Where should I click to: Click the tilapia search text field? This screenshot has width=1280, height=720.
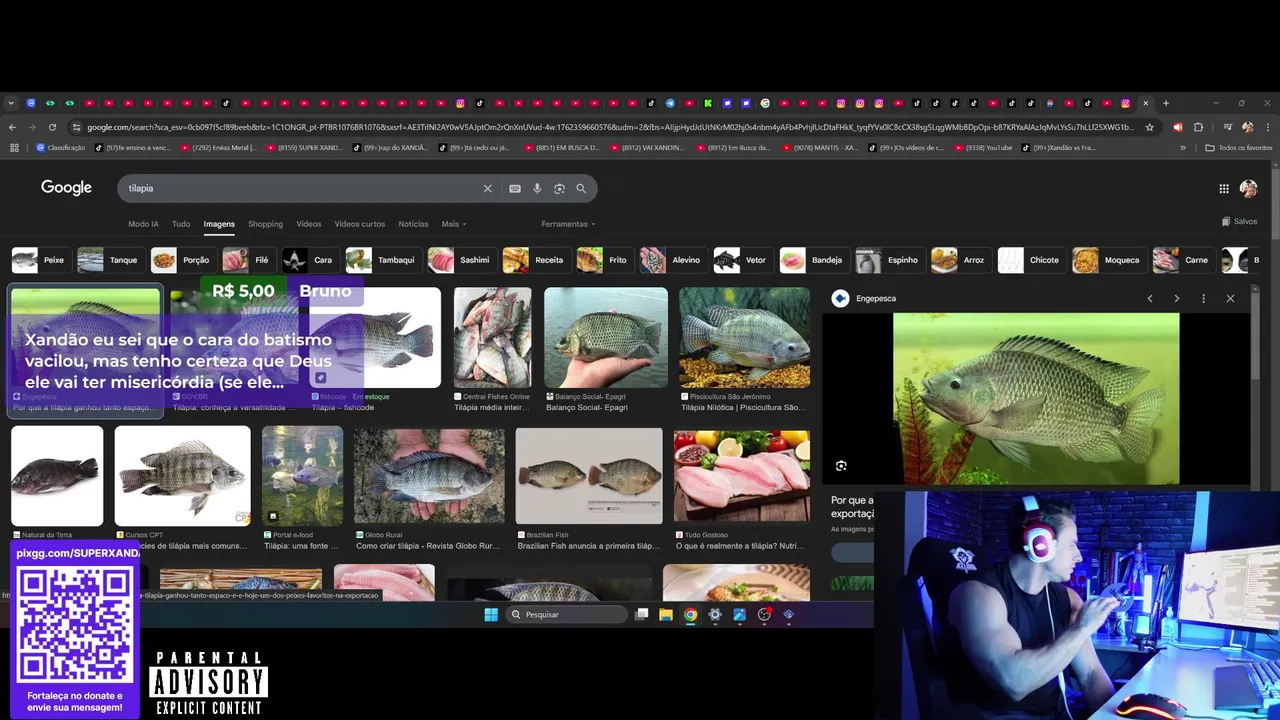[300, 188]
